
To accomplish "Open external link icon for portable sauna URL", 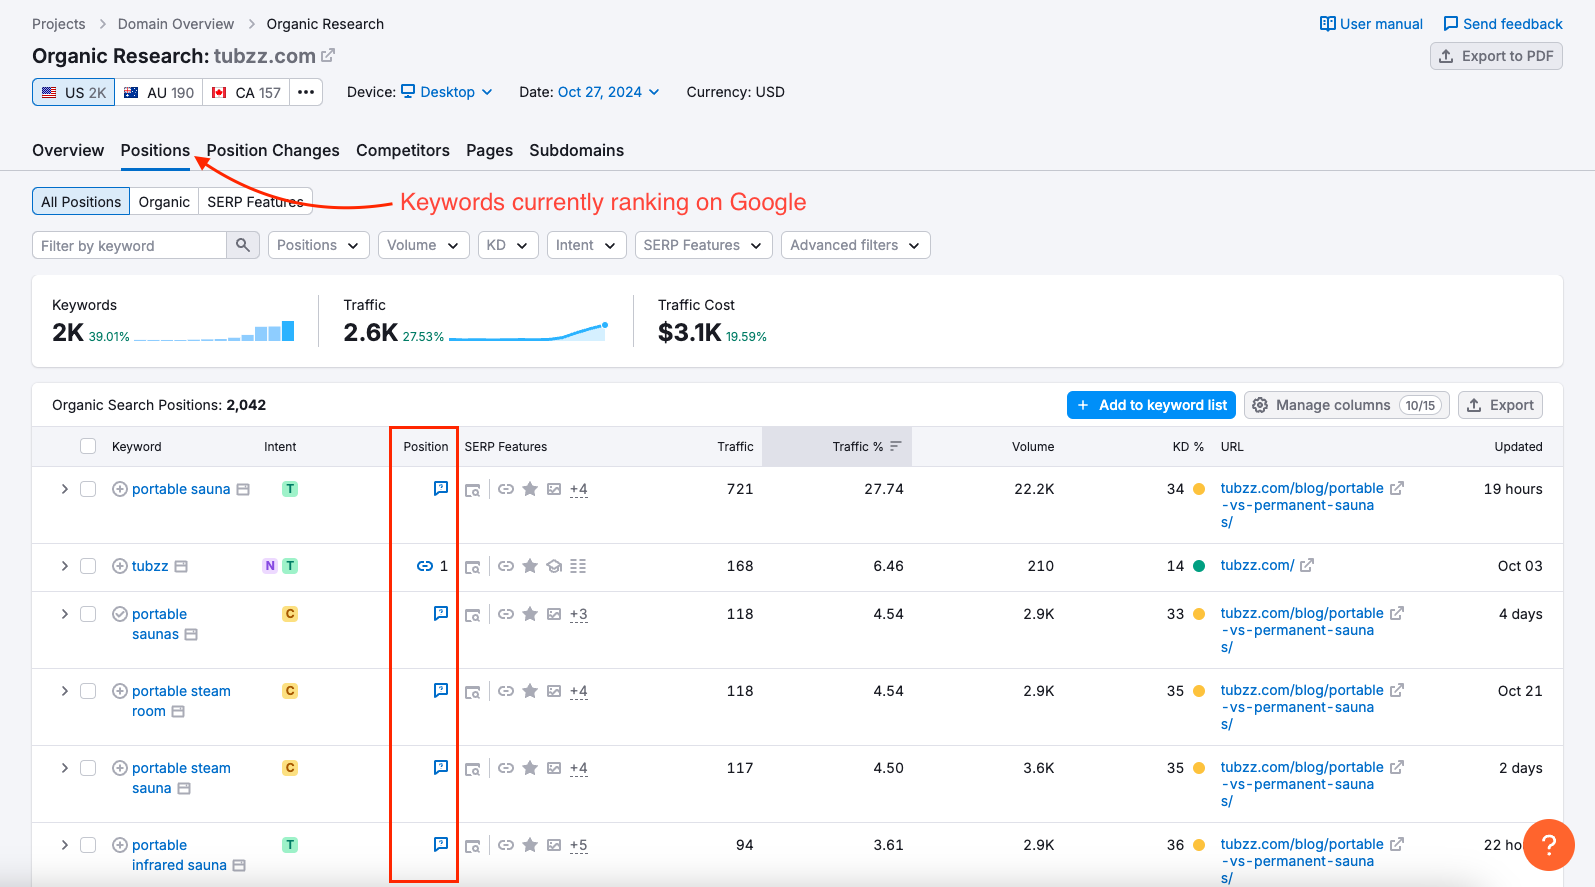I will [x=1397, y=488].
